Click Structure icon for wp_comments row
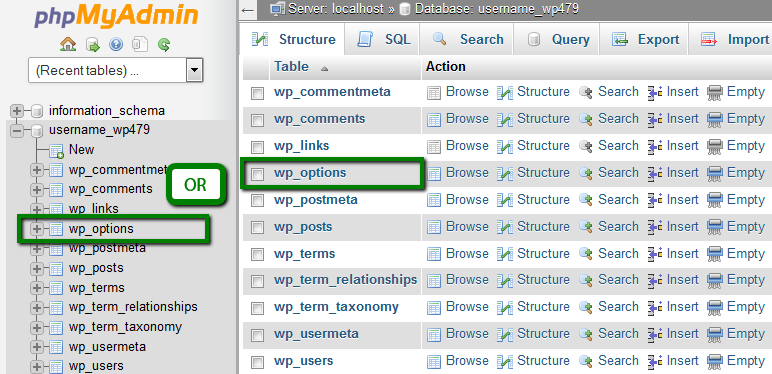The width and height of the screenshot is (772, 374). pyautogui.click(x=505, y=120)
